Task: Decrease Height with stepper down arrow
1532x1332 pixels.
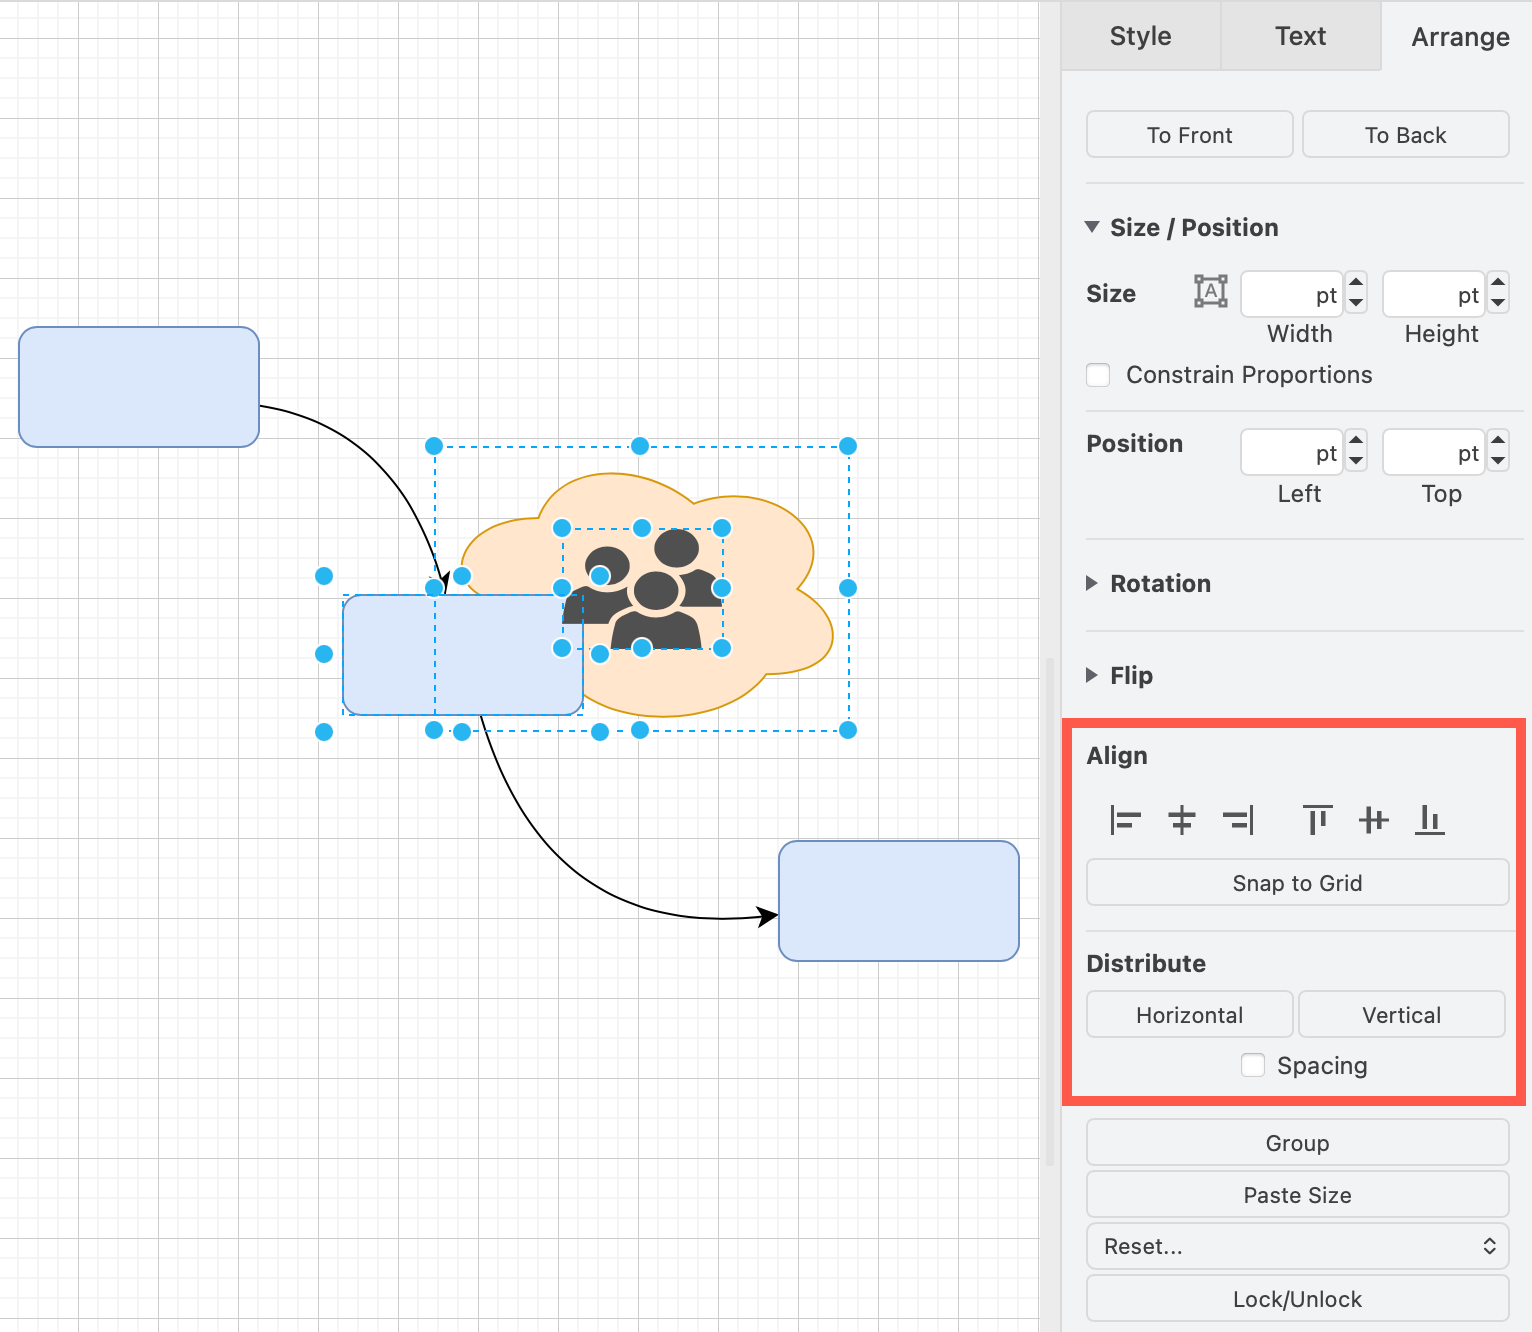Action: 1498,303
